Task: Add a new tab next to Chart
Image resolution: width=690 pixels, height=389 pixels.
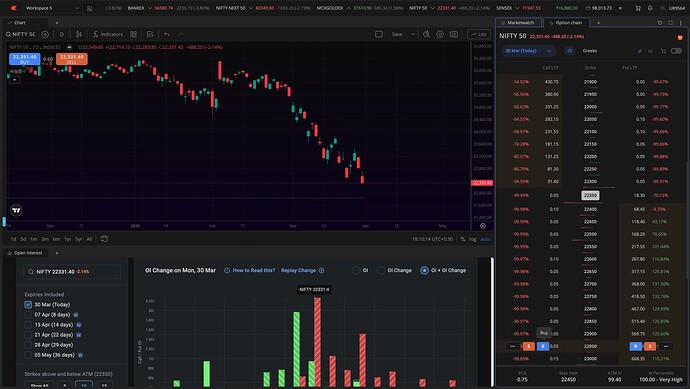Action: [x=57, y=22]
